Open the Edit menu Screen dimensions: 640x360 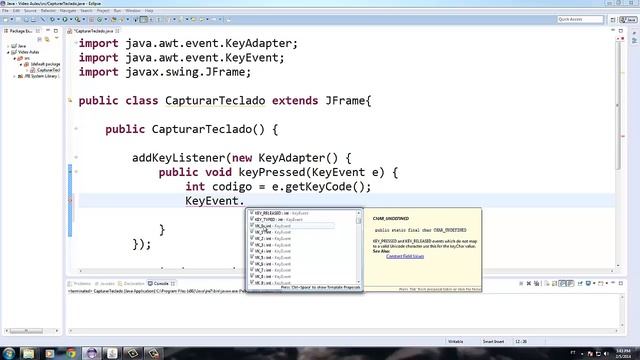click(16, 11)
